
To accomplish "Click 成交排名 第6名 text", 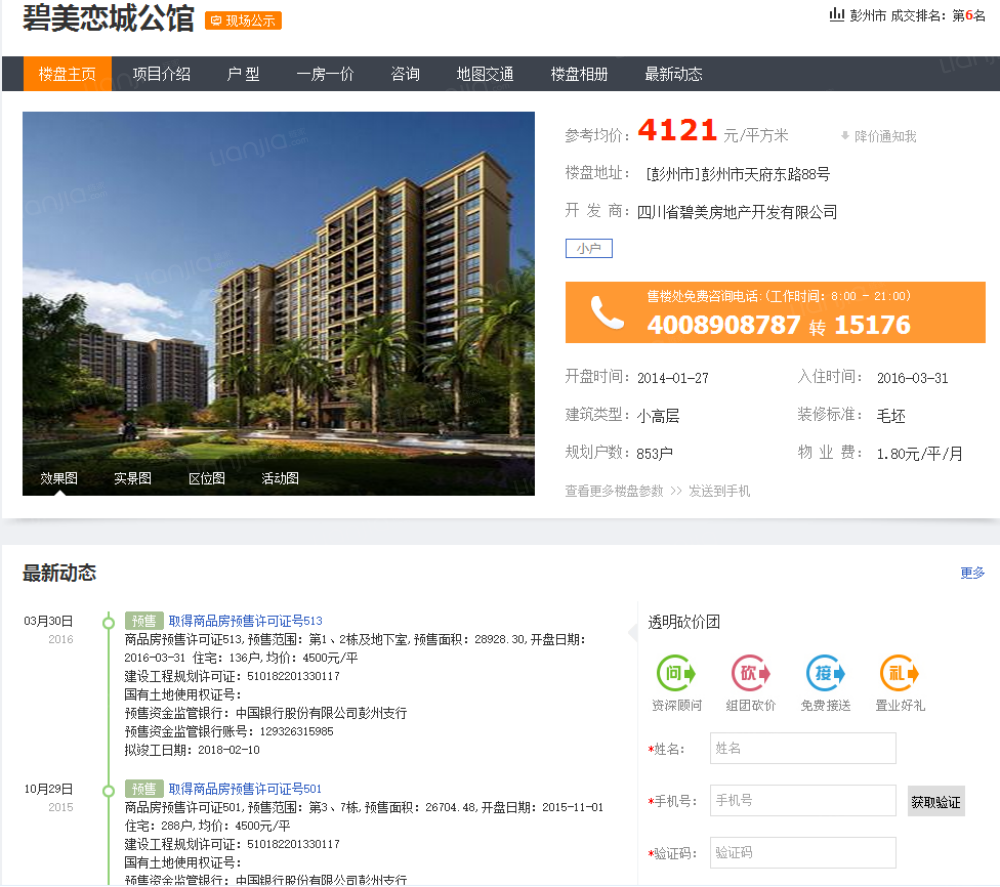I will point(938,15).
